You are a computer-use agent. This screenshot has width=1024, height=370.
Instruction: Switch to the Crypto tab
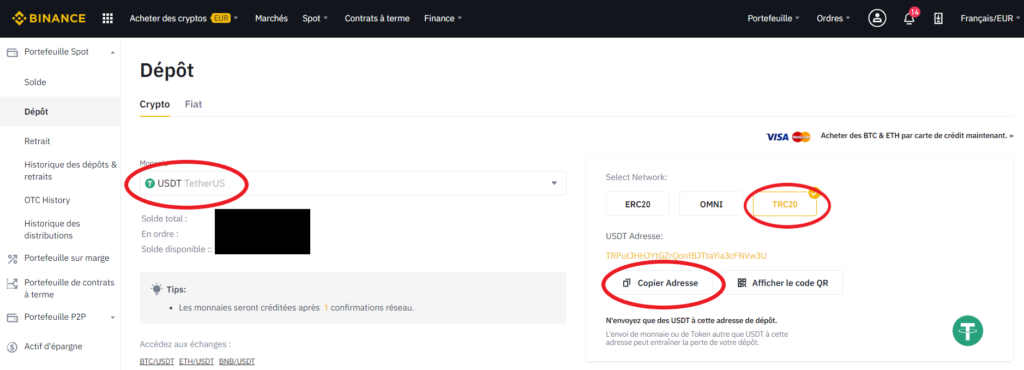tap(155, 104)
